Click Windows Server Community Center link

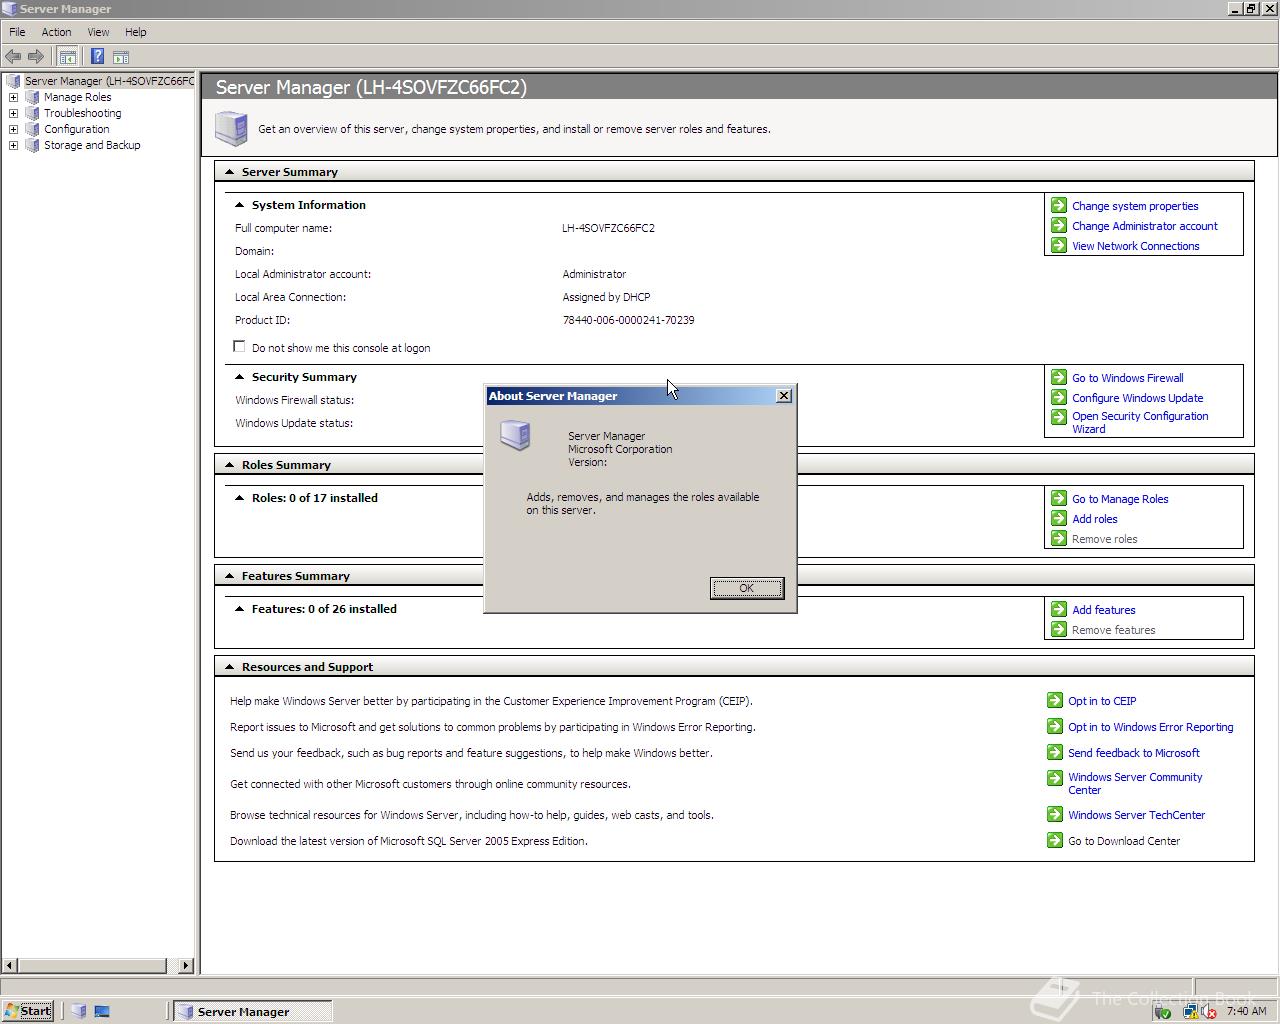point(1135,783)
